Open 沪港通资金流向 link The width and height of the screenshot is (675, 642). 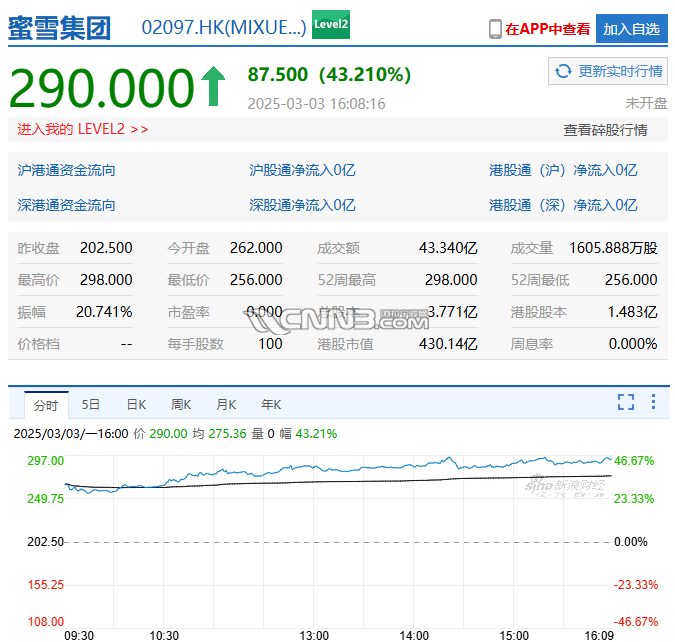point(66,170)
